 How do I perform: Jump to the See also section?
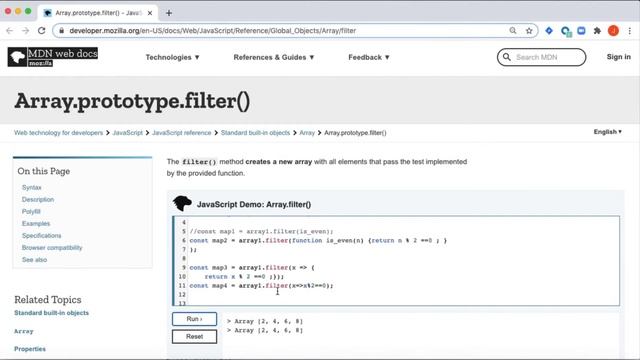pos(34,260)
